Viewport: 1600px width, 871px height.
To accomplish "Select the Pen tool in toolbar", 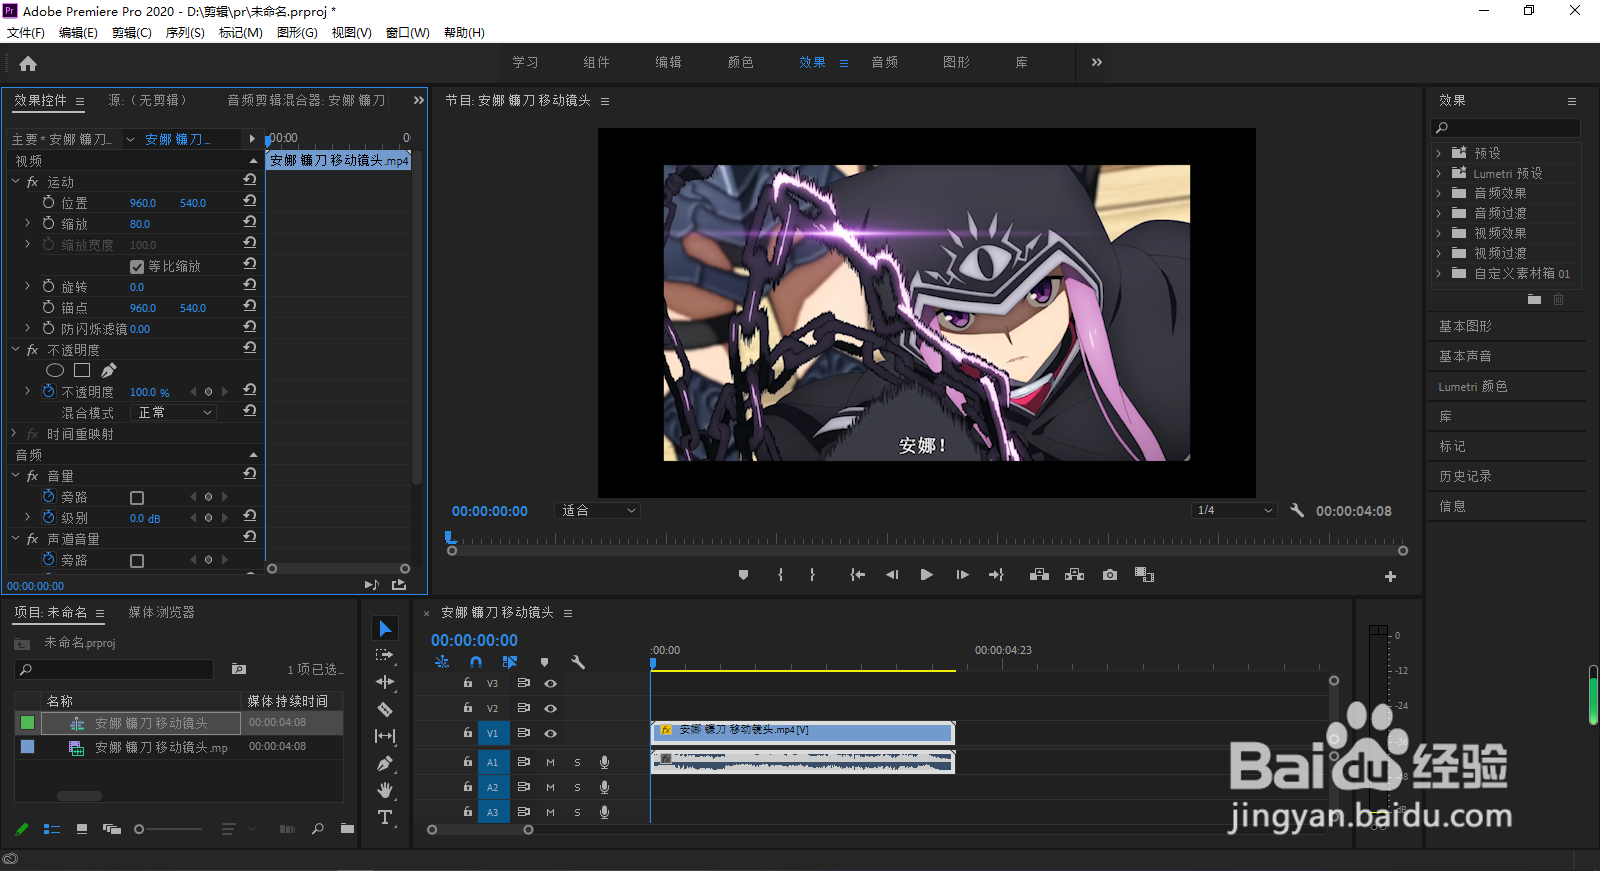I will point(385,763).
